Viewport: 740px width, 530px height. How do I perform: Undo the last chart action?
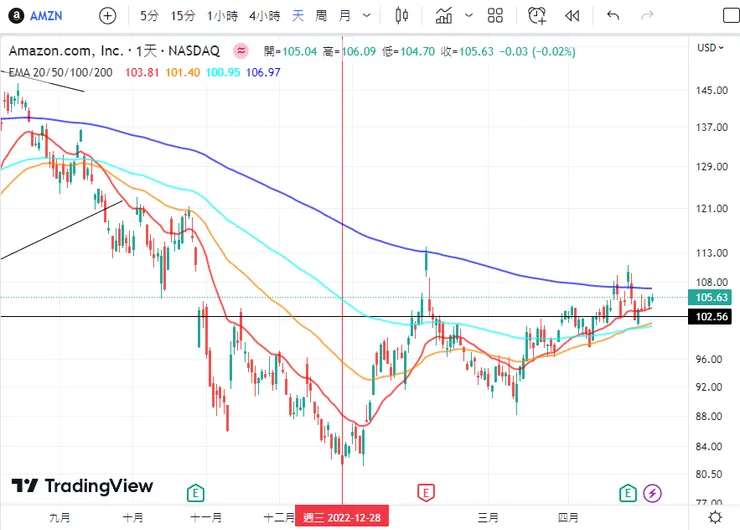tap(613, 16)
